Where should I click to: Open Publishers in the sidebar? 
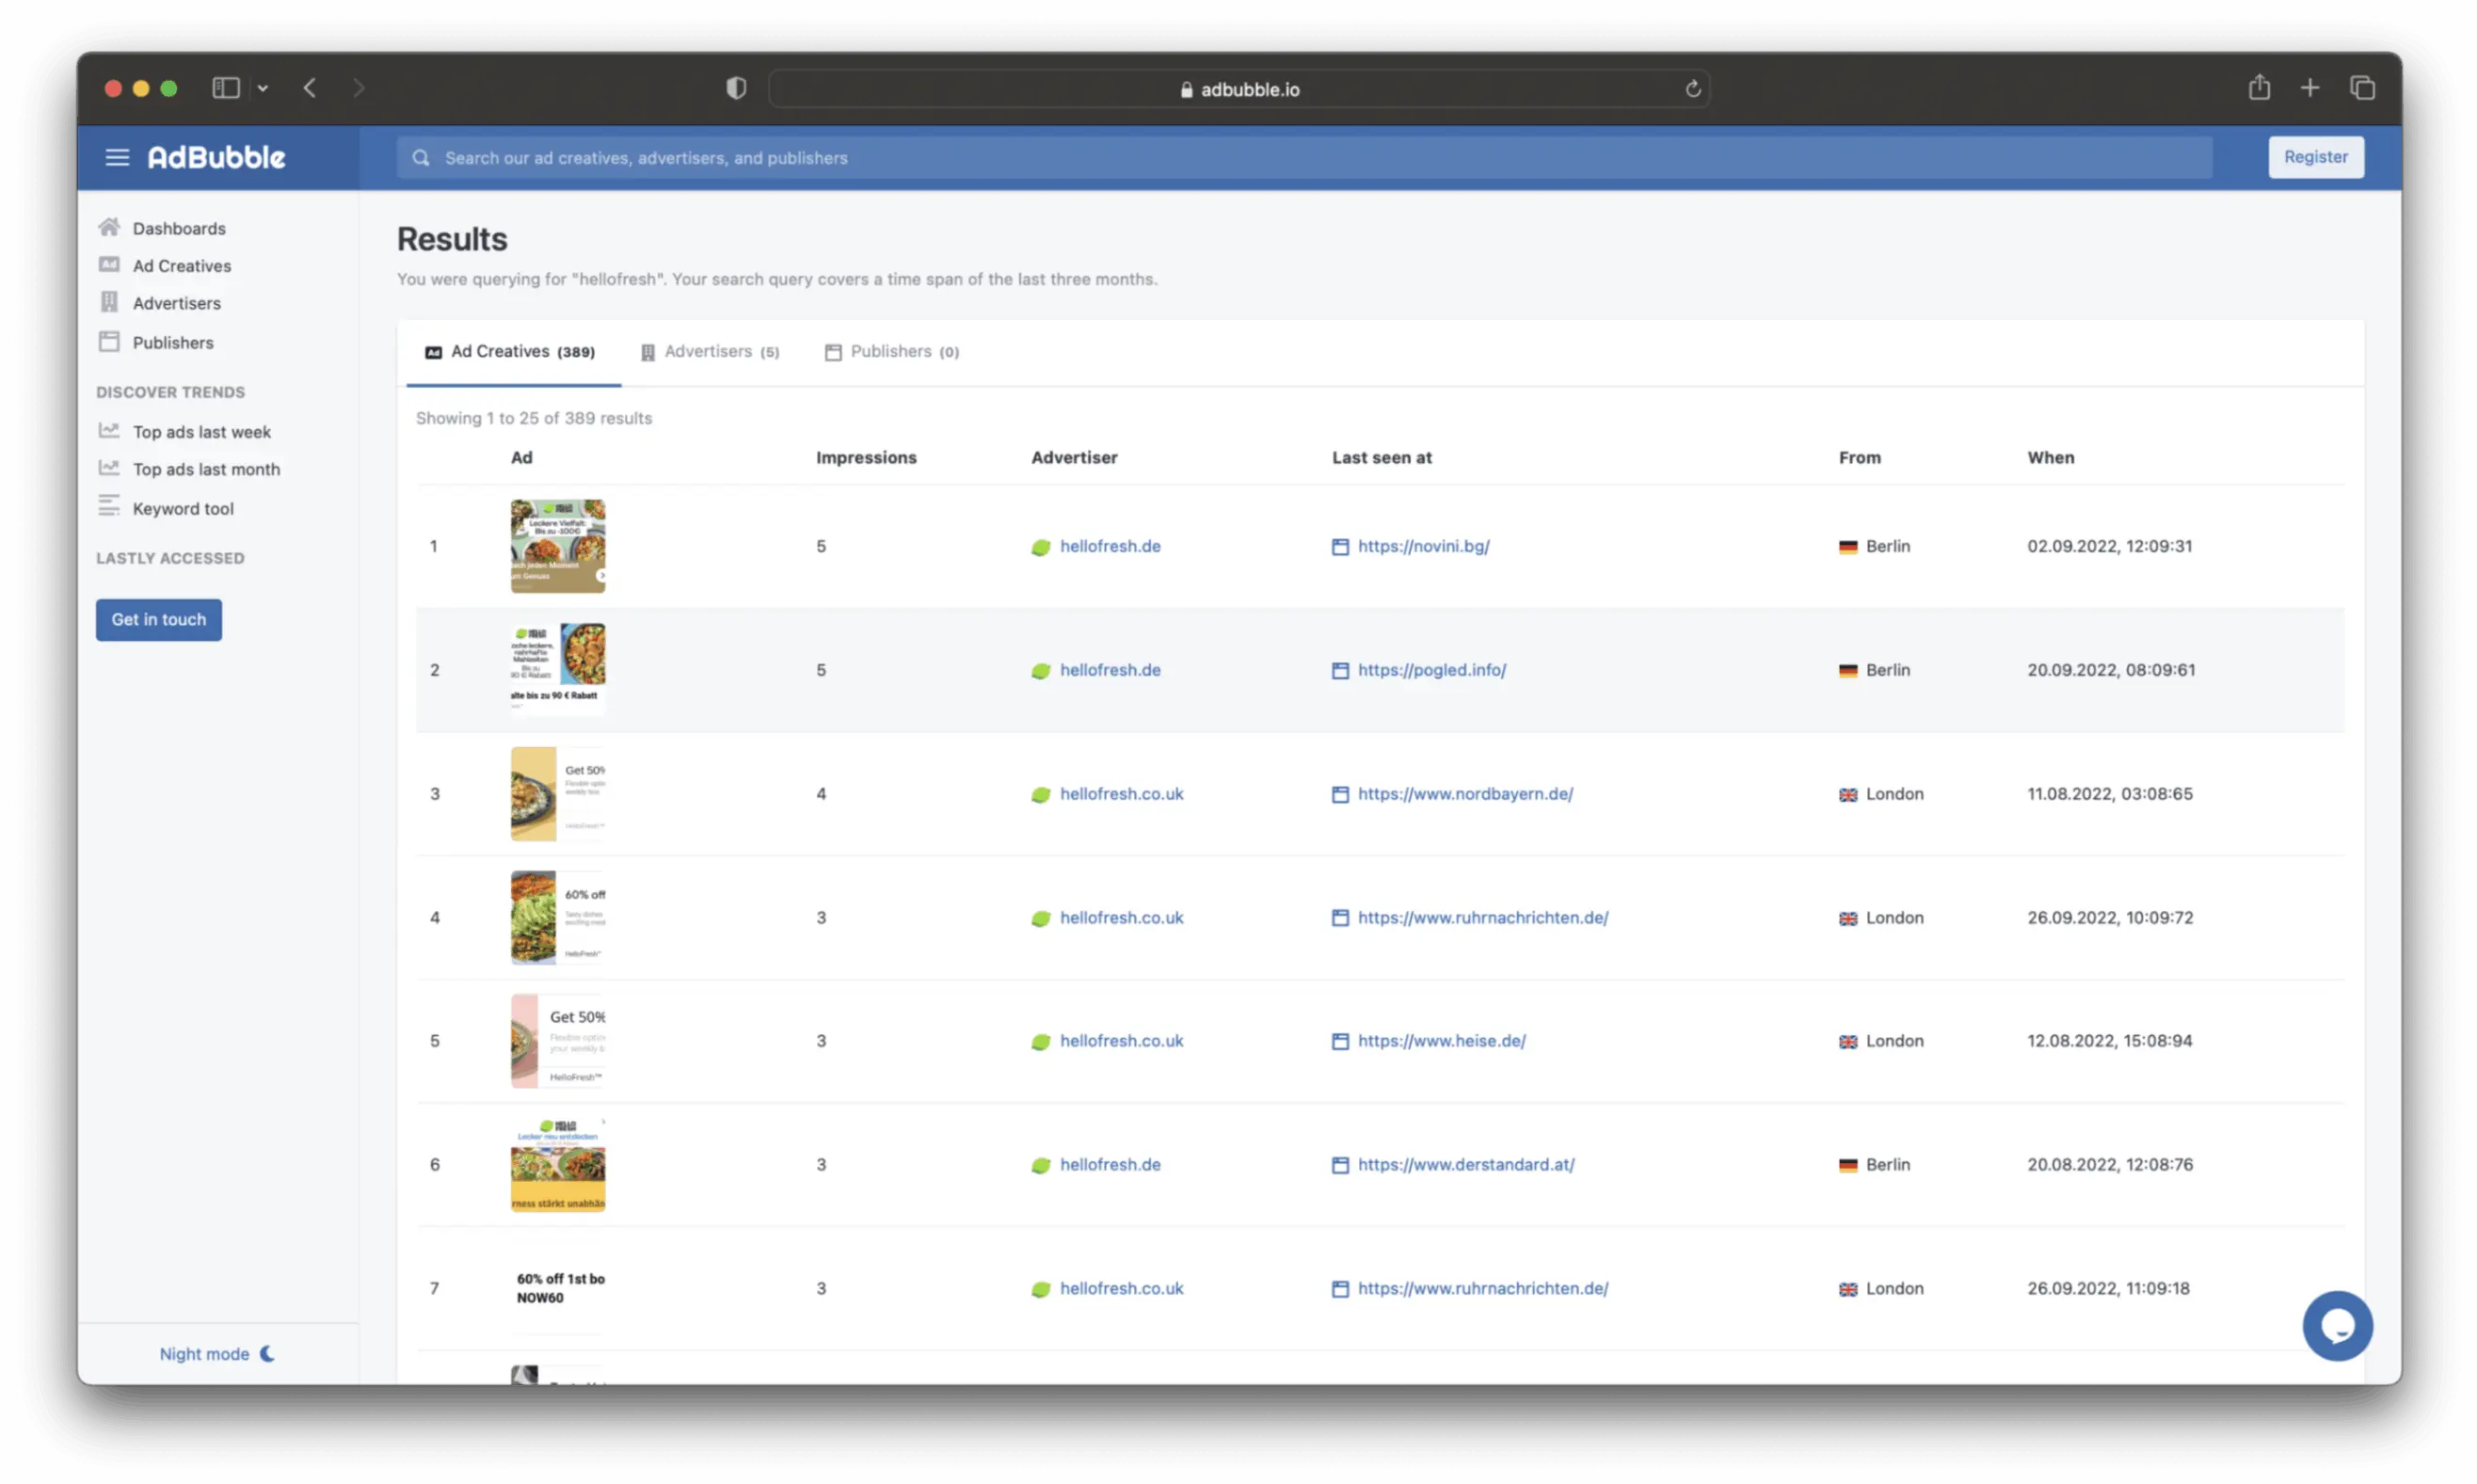click(x=173, y=342)
